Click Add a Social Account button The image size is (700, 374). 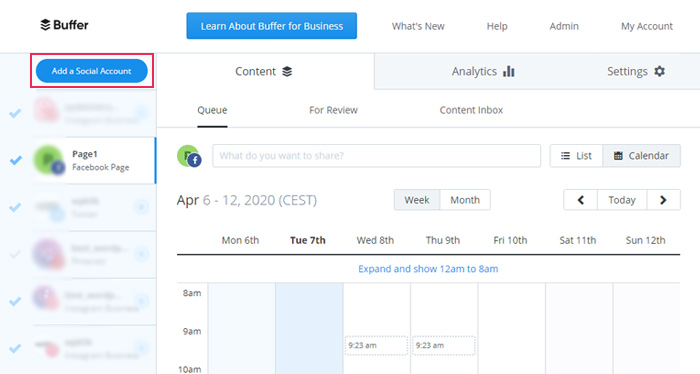(92, 71)
